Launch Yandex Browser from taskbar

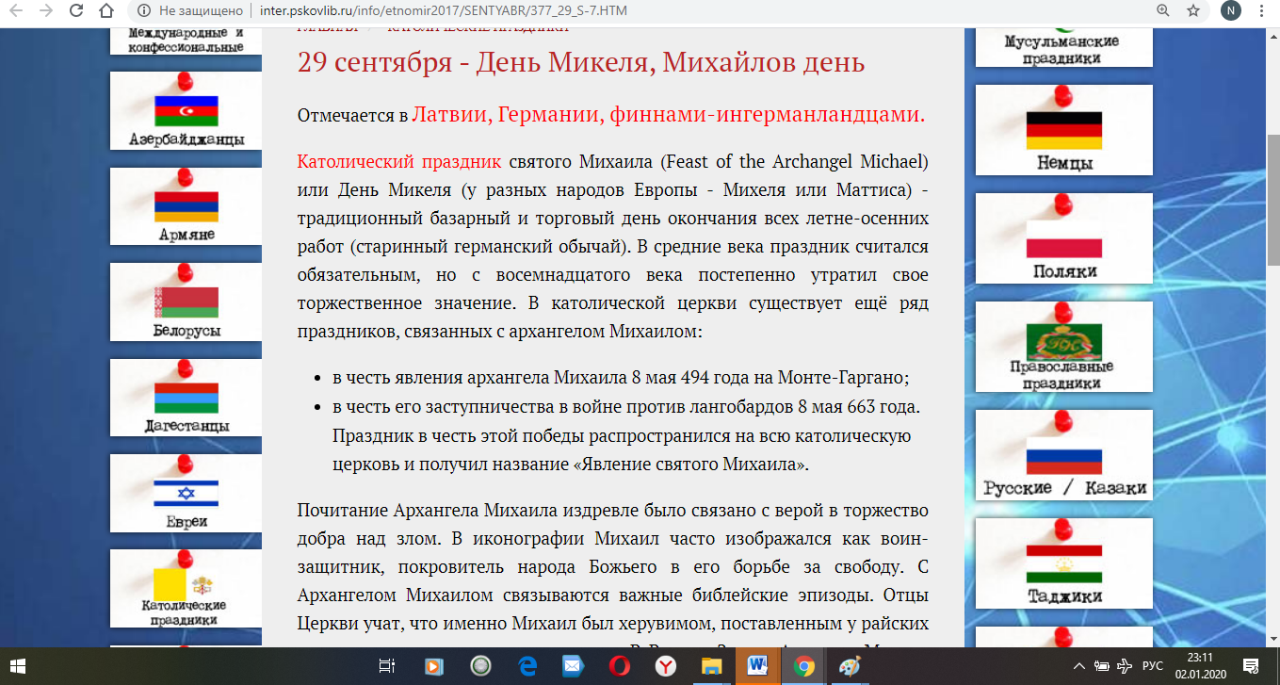click(666, 666)
